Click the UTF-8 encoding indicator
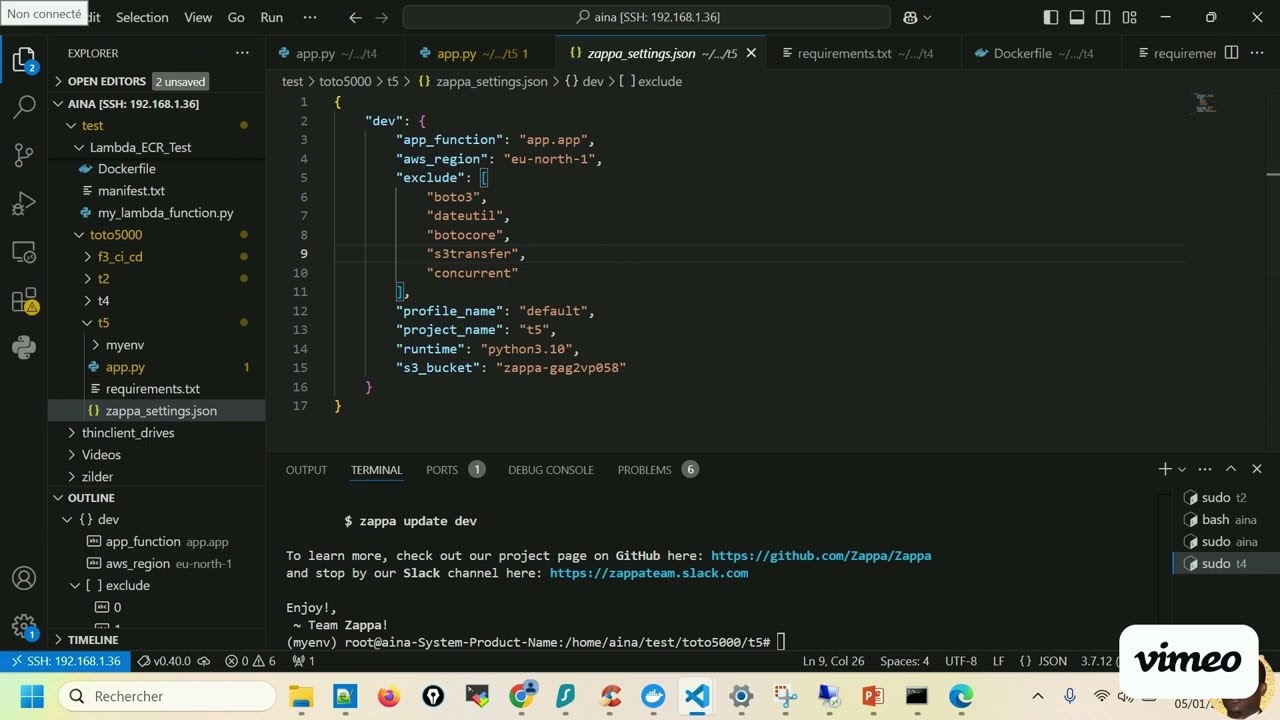The width and height of the screenshot is (1280, 720). [961, 661]
